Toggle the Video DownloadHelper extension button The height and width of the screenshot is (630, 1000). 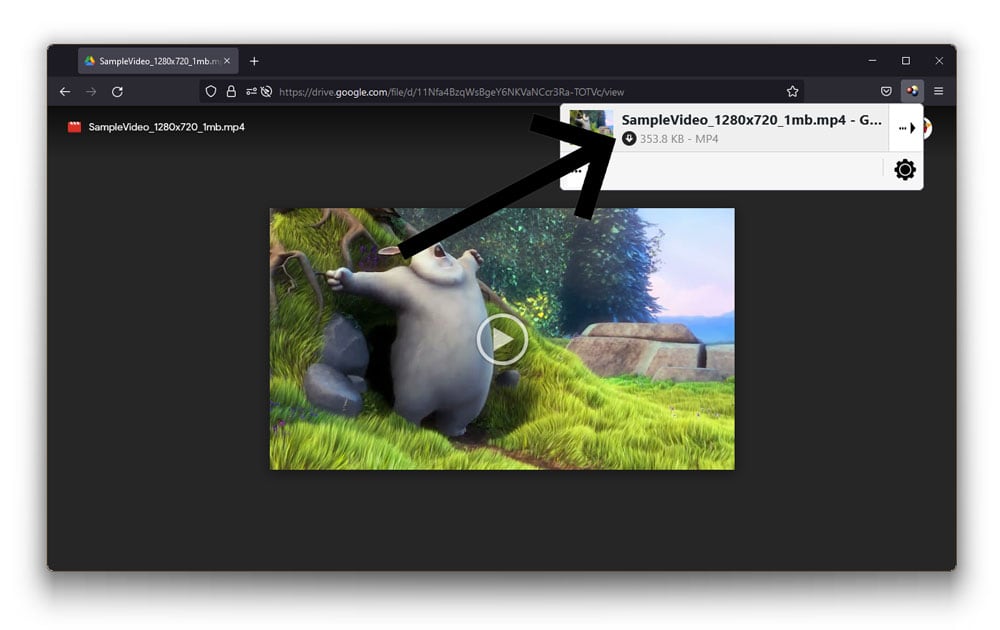coord(912,91)
